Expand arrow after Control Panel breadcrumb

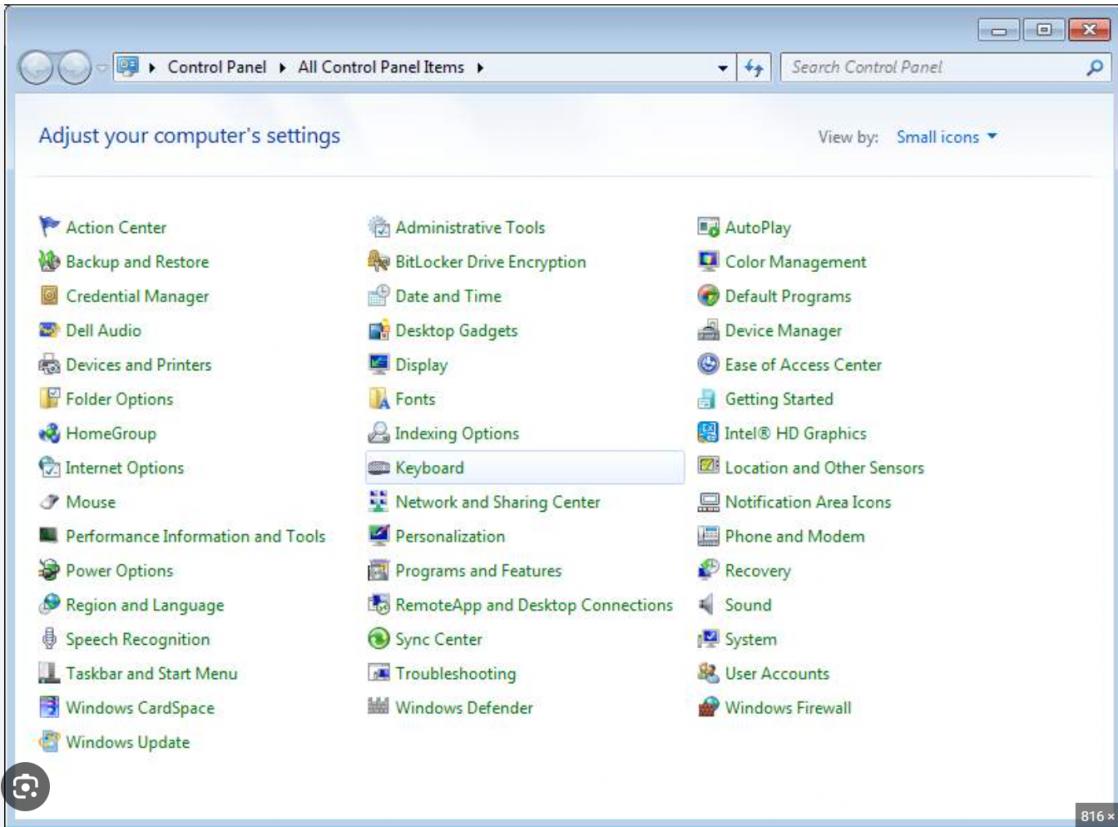click(282, 68)
